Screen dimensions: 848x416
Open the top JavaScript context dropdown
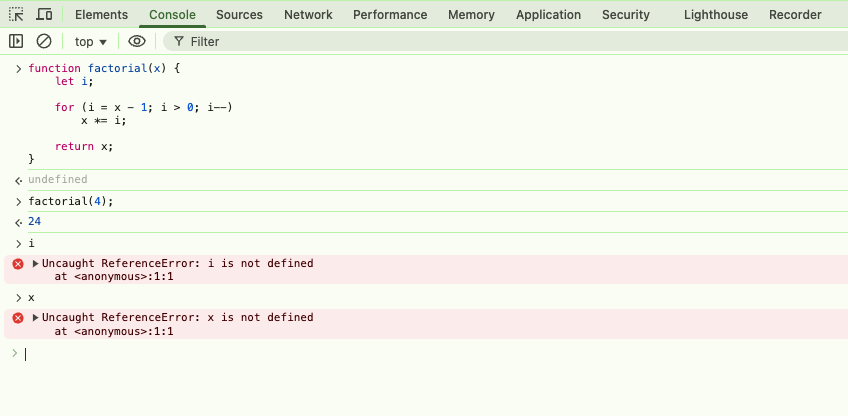click(x=90, y=41)
